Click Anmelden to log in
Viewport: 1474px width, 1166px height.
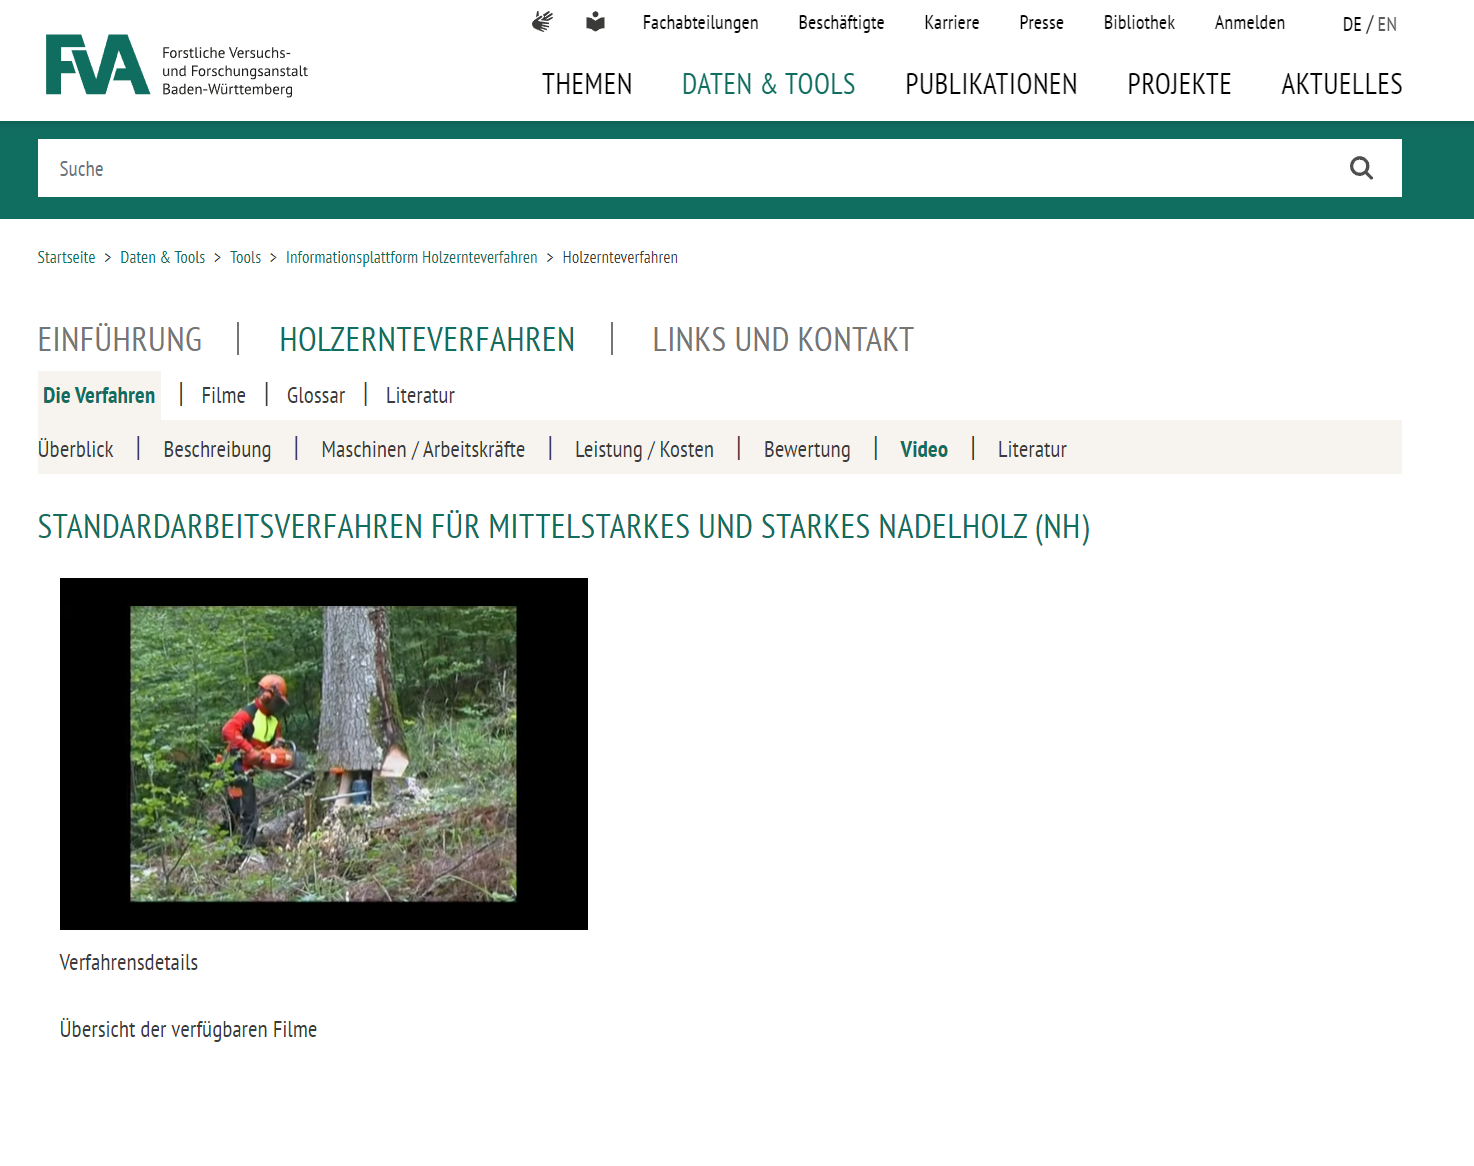[1249, 23]
